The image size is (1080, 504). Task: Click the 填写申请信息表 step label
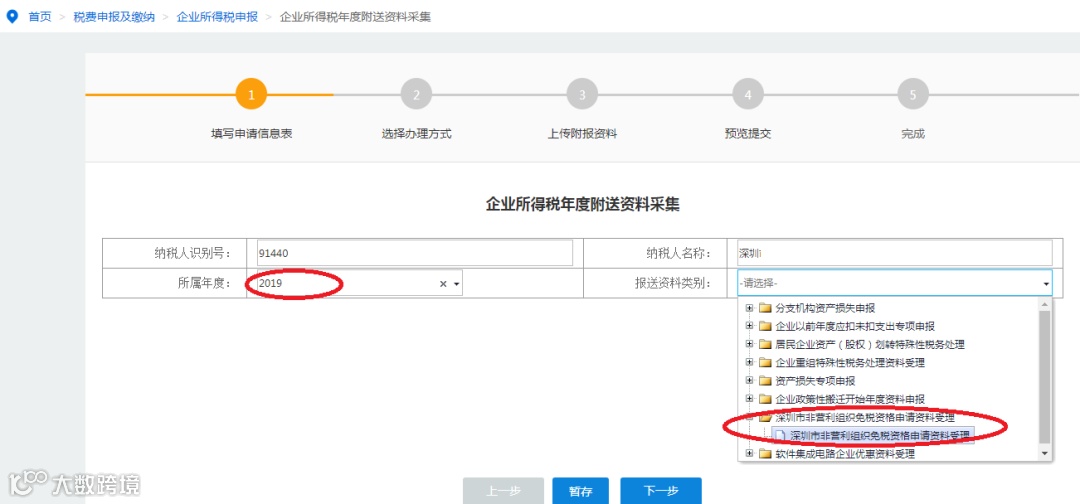[251, 134]
